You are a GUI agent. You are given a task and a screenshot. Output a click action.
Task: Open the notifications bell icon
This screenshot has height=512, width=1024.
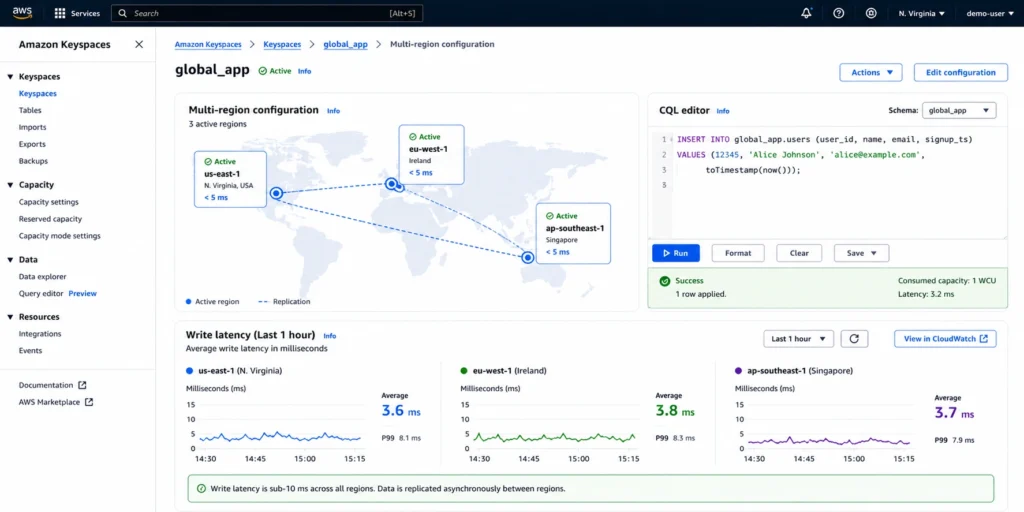(x=807, y=13)
